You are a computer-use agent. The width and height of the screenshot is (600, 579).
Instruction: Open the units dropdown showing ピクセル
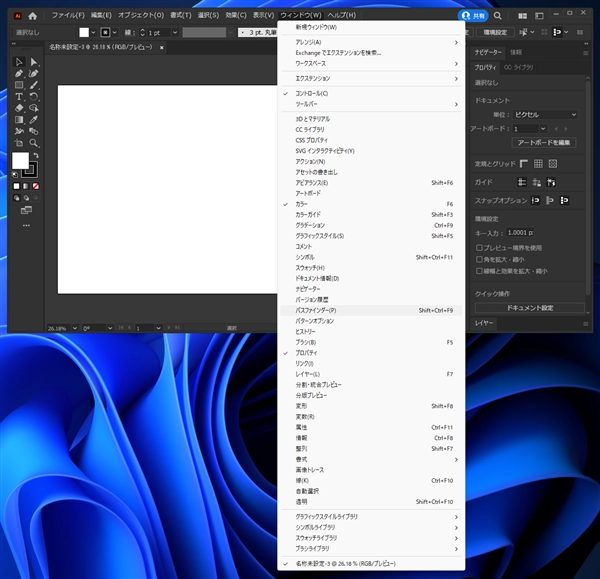pos(545,114)
